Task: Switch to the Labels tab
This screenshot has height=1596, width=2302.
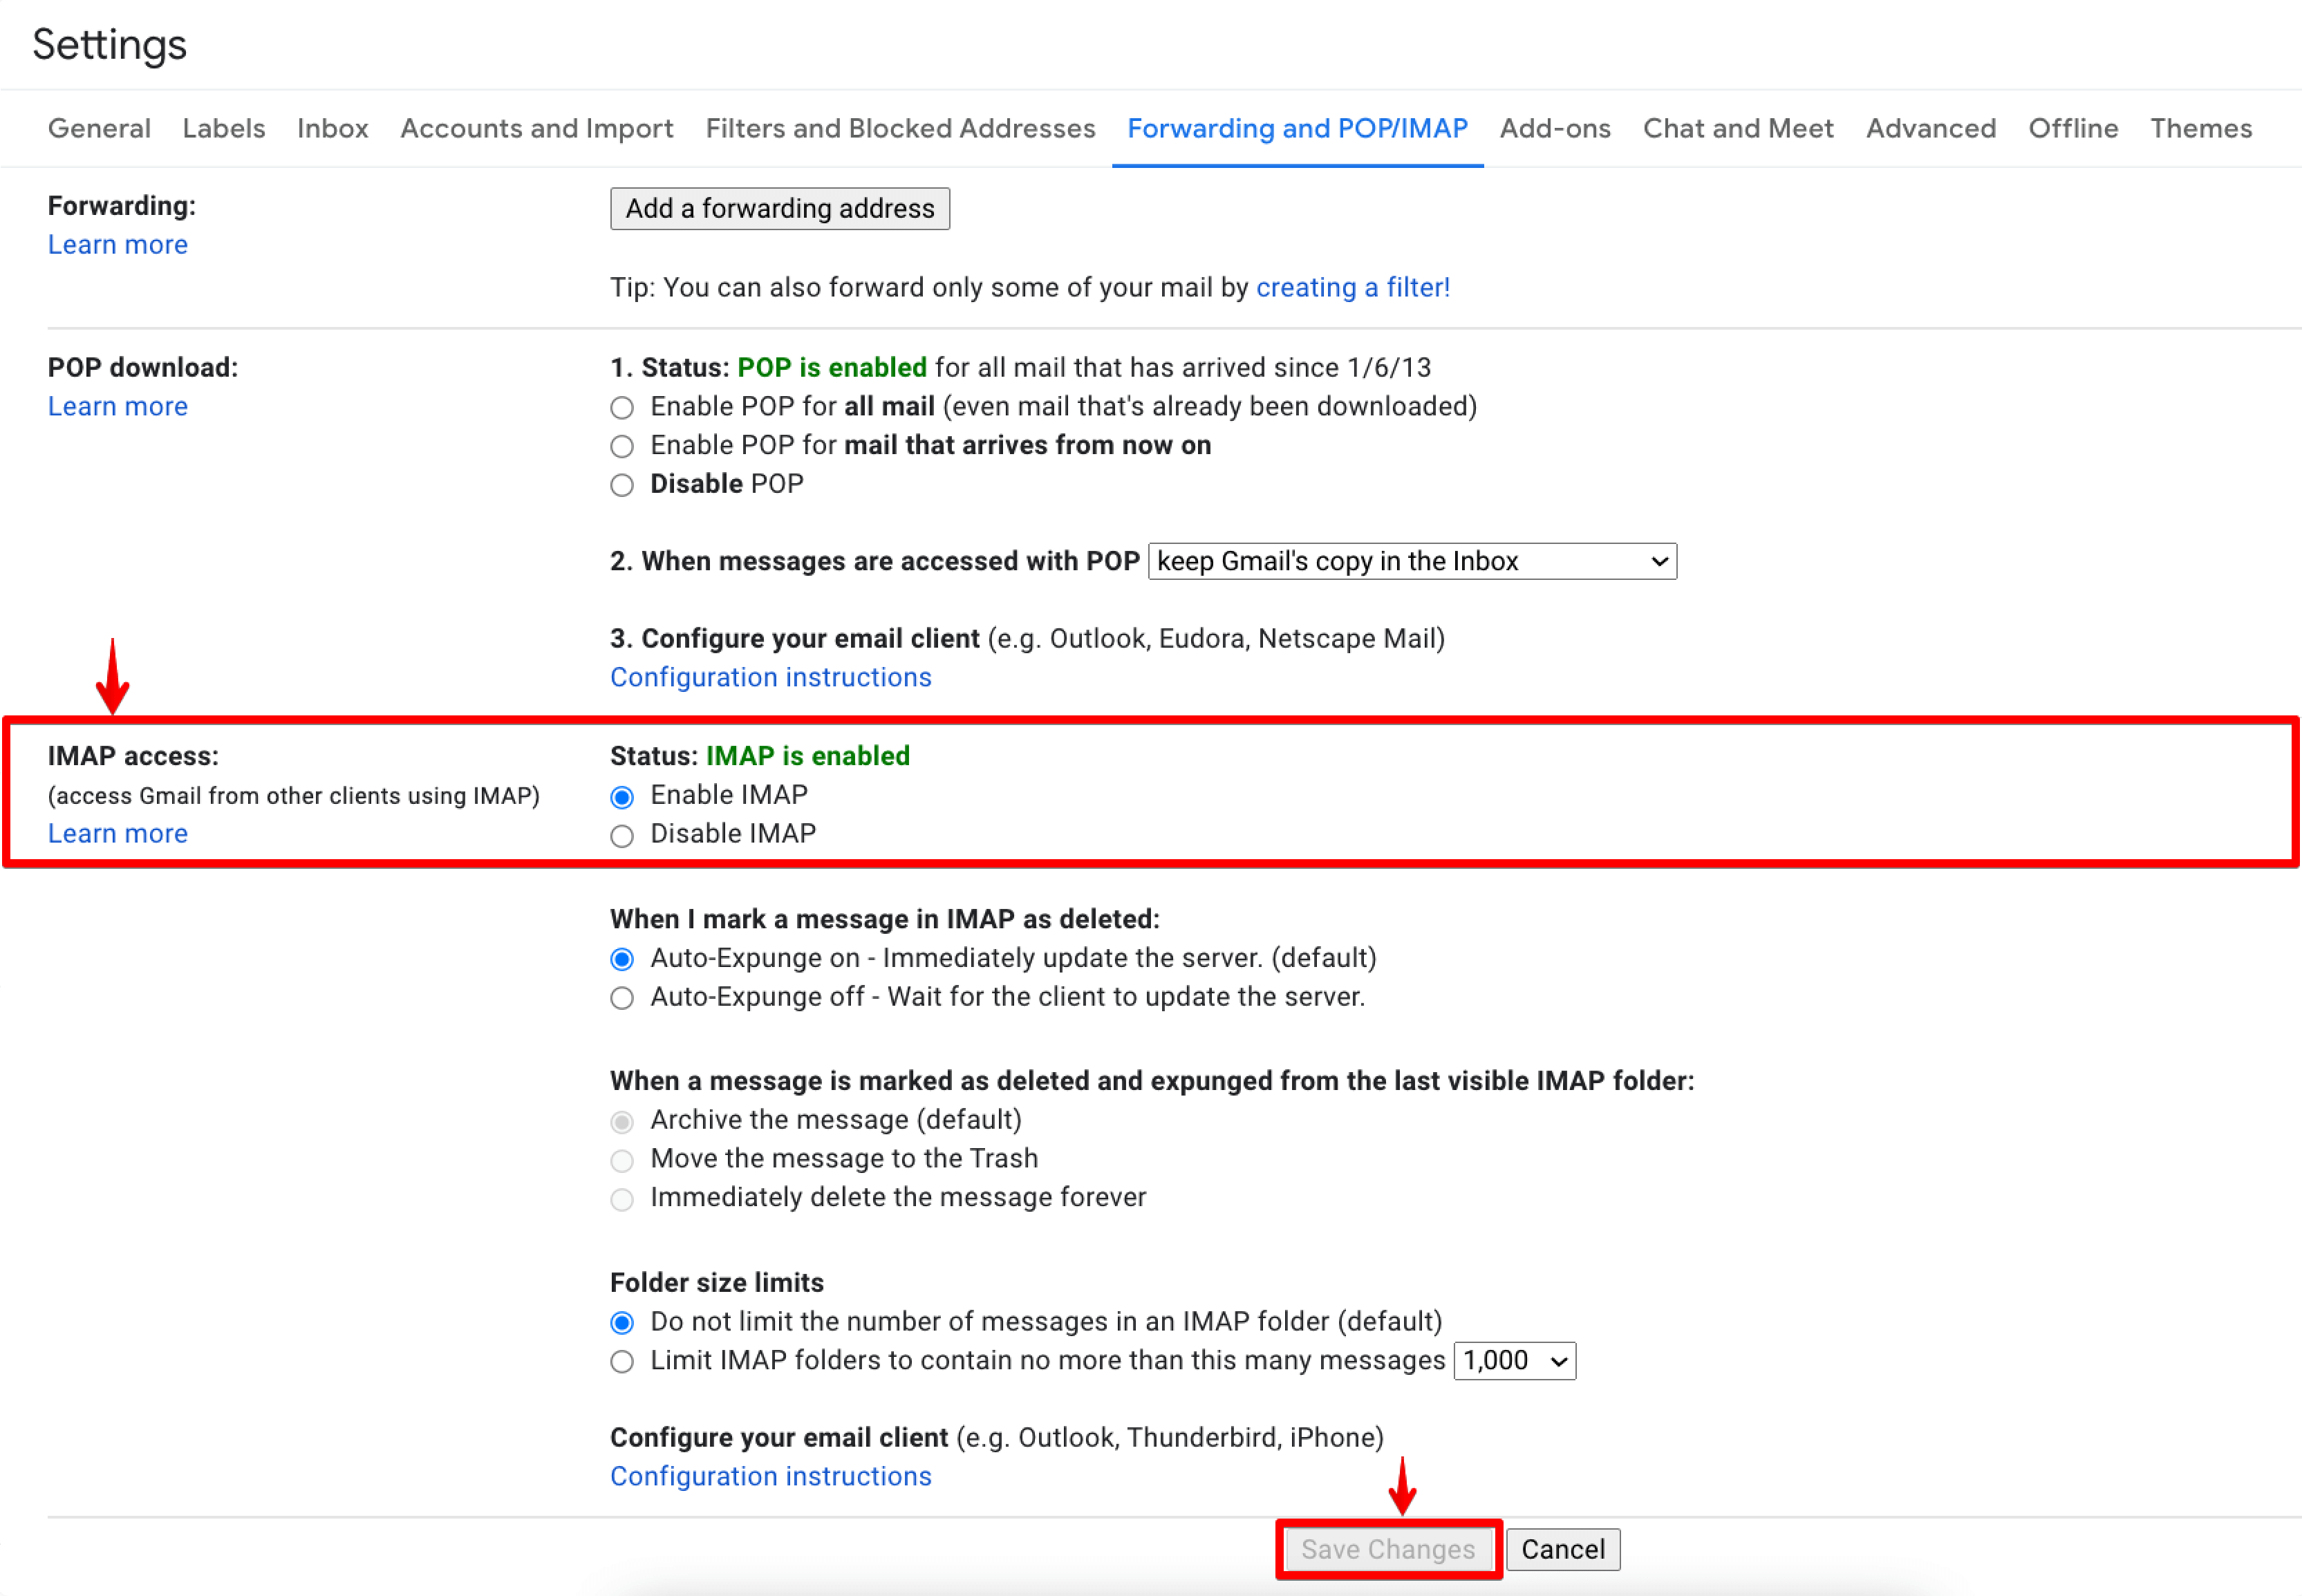Action: click(x=224, y=128)
